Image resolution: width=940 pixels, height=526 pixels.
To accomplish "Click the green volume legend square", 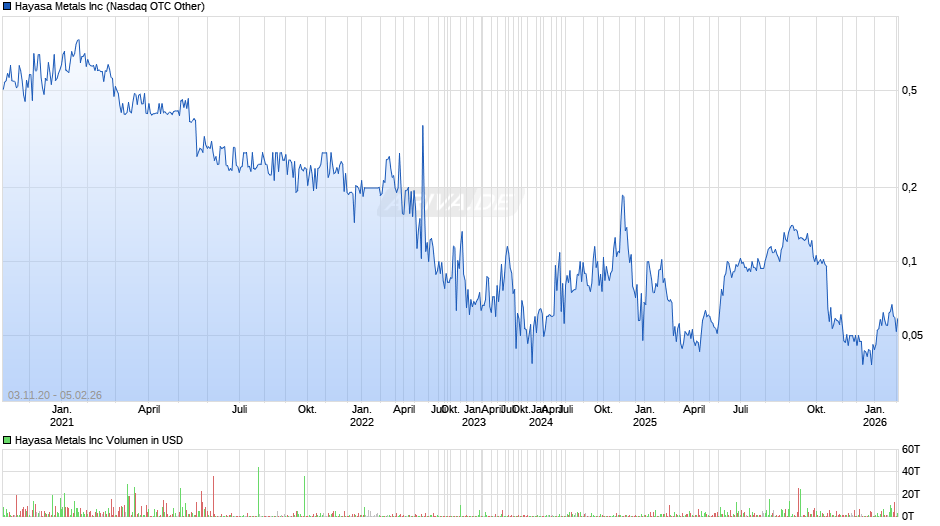I will (7, 440).
